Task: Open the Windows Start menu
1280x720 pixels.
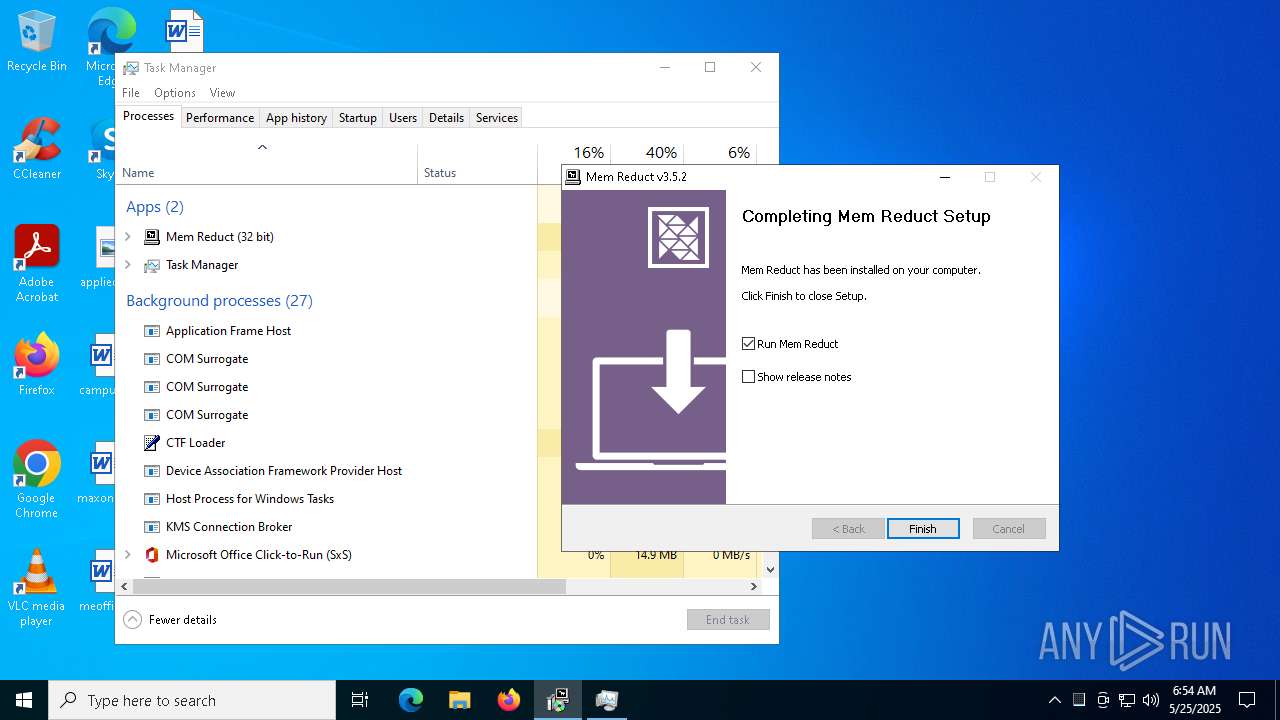Action: click(24, 700)
